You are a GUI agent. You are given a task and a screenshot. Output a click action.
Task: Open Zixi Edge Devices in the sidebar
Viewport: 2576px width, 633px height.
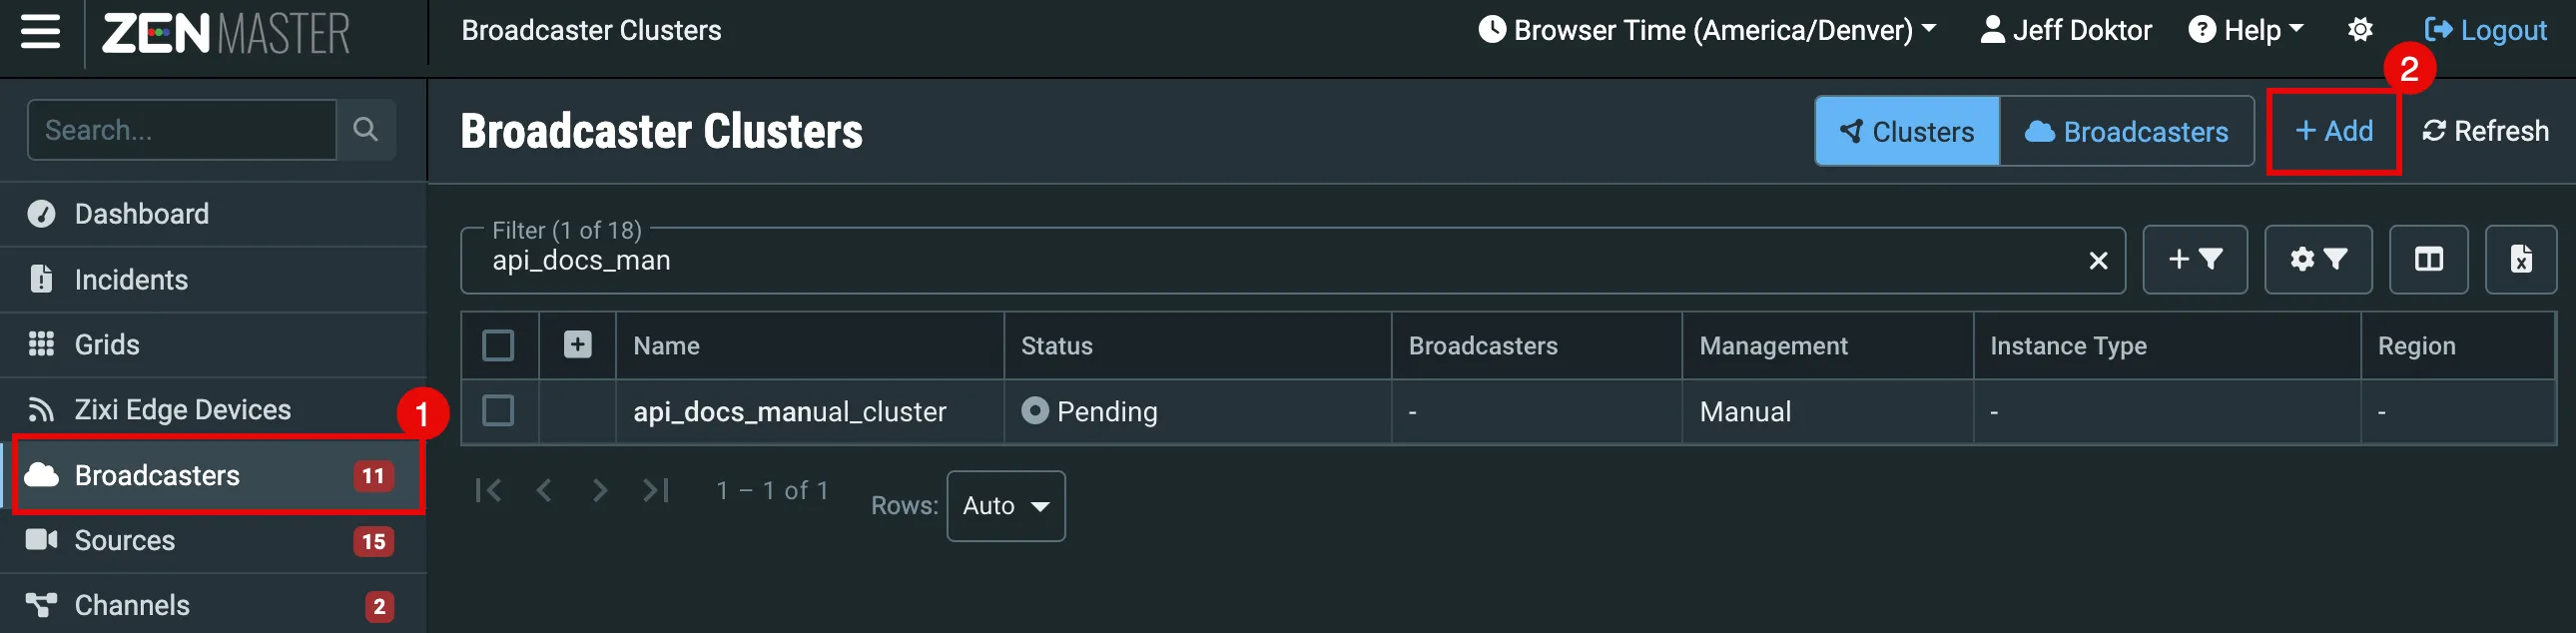tap(214, 410)
